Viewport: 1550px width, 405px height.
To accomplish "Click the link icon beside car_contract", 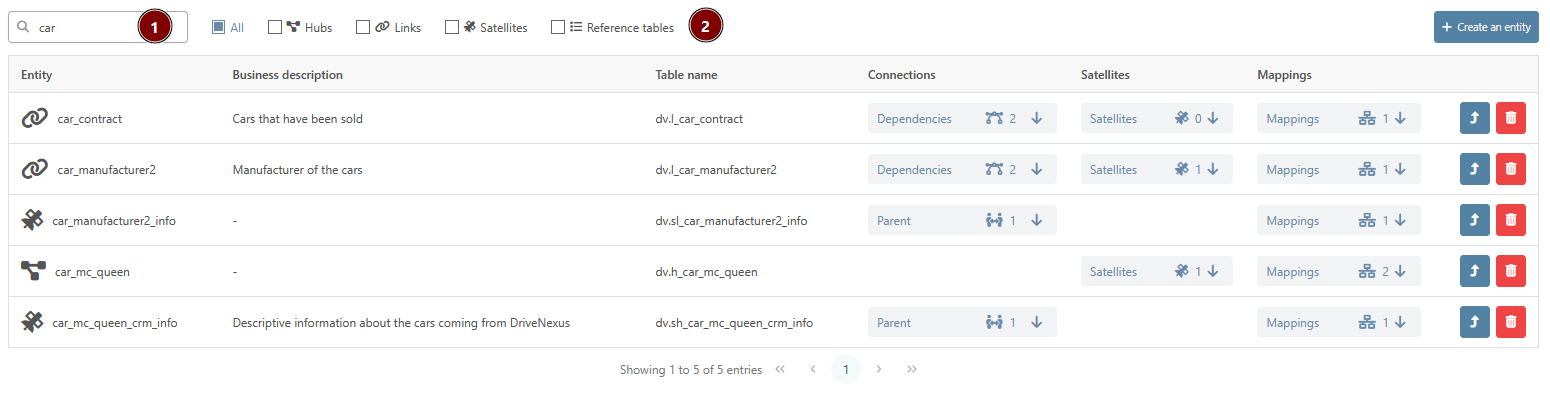I will (x=35, y=118).
